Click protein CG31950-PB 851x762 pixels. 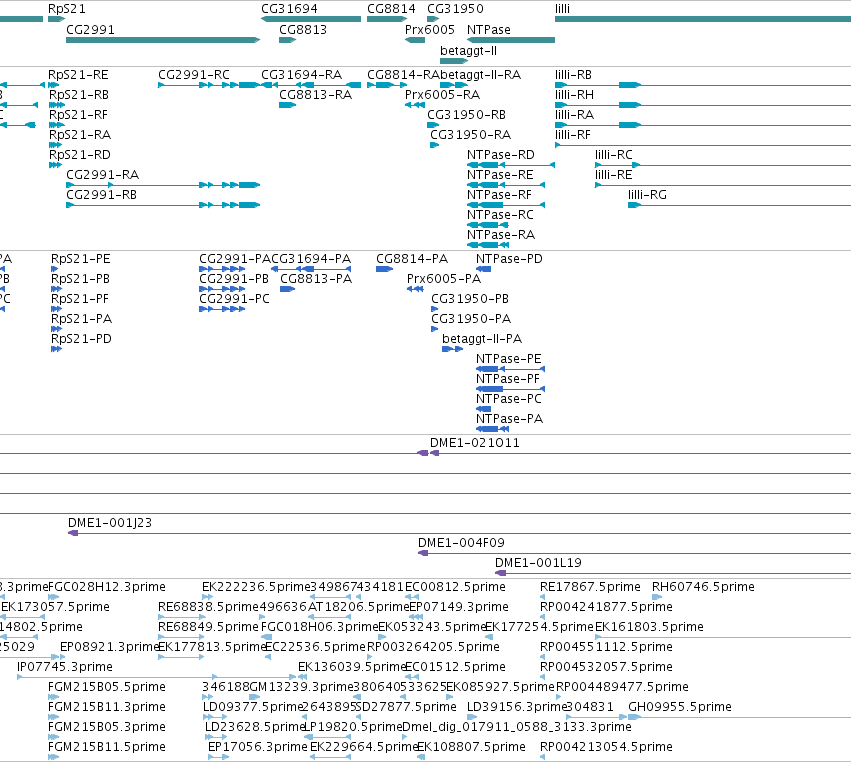point(434,309)
